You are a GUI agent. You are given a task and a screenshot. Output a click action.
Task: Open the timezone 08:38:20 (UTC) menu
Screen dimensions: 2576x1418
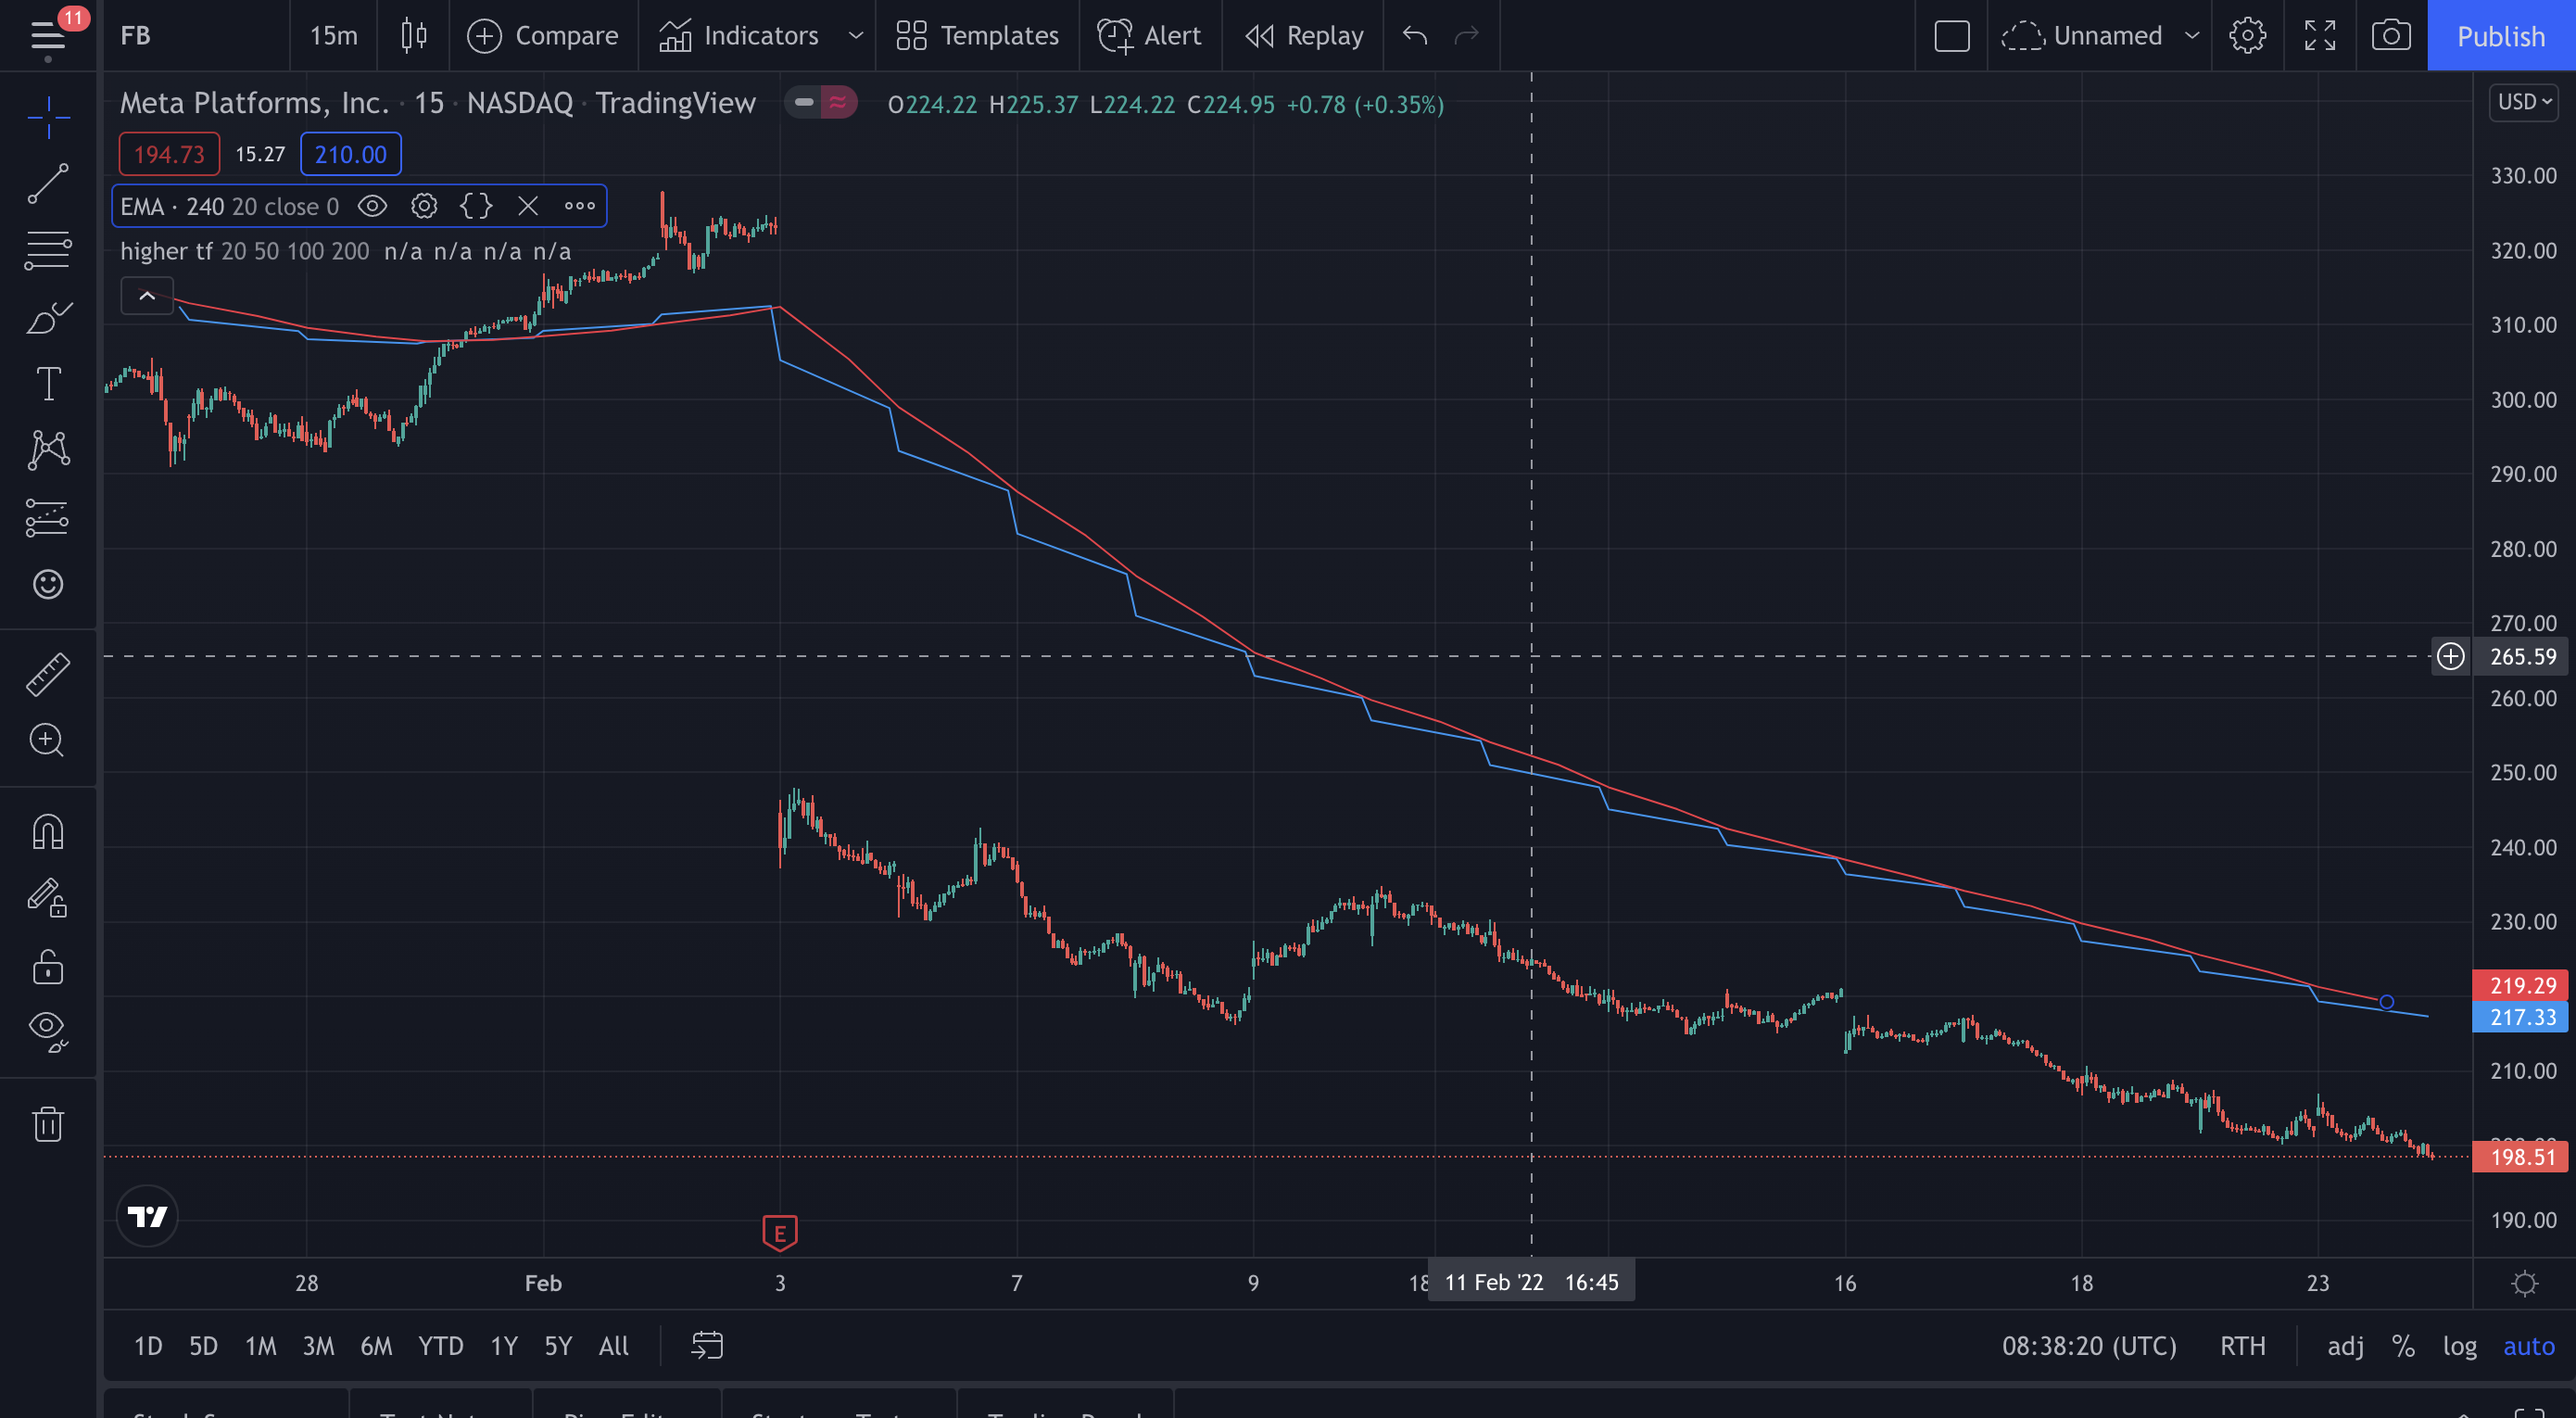coord(2089,1346)
